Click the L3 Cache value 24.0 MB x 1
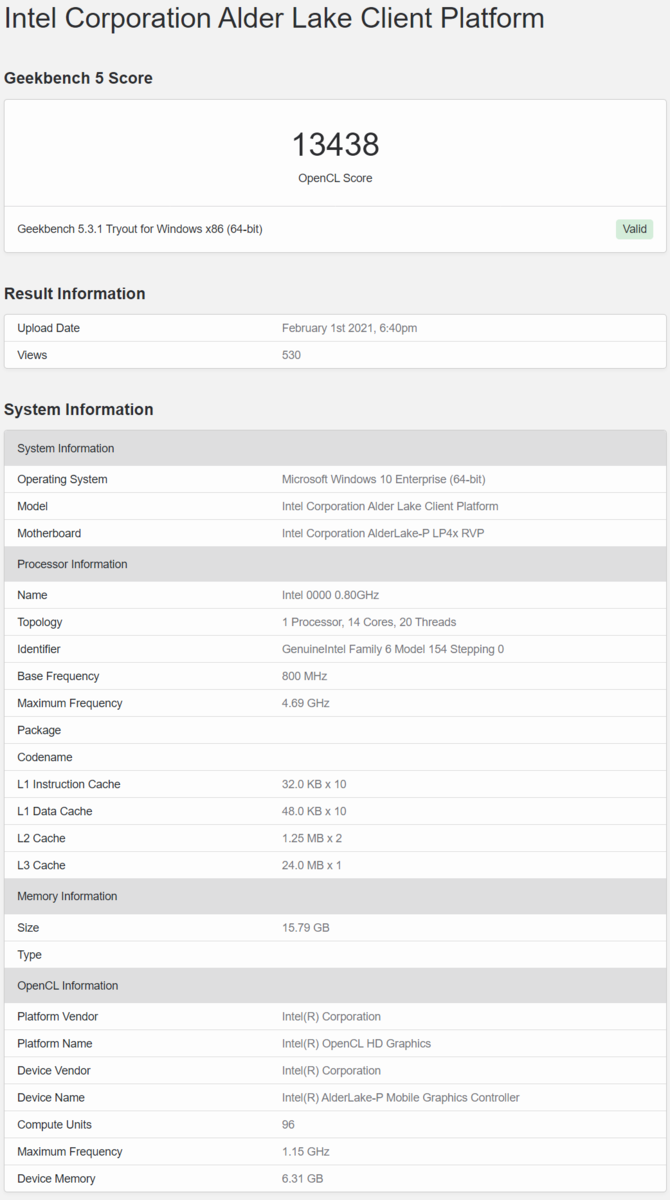This screenshot has width=670, height=1200. (312, 865)
